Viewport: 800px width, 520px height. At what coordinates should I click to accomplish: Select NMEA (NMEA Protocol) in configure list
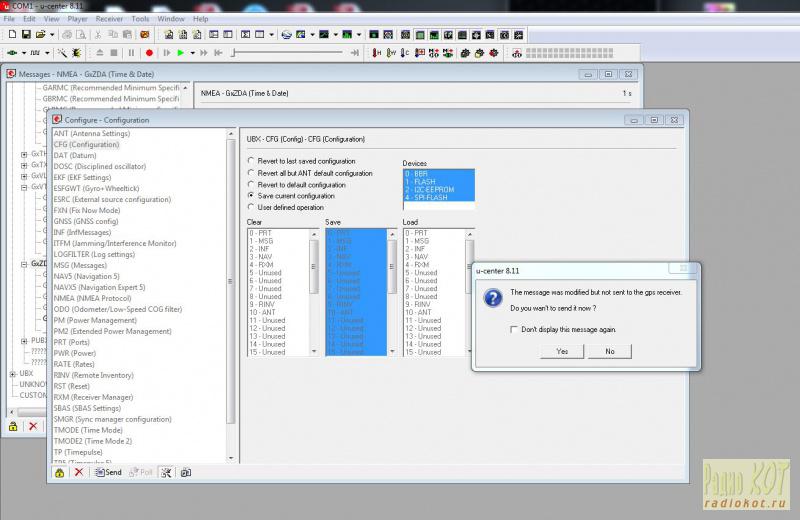(x=92, y=298)
